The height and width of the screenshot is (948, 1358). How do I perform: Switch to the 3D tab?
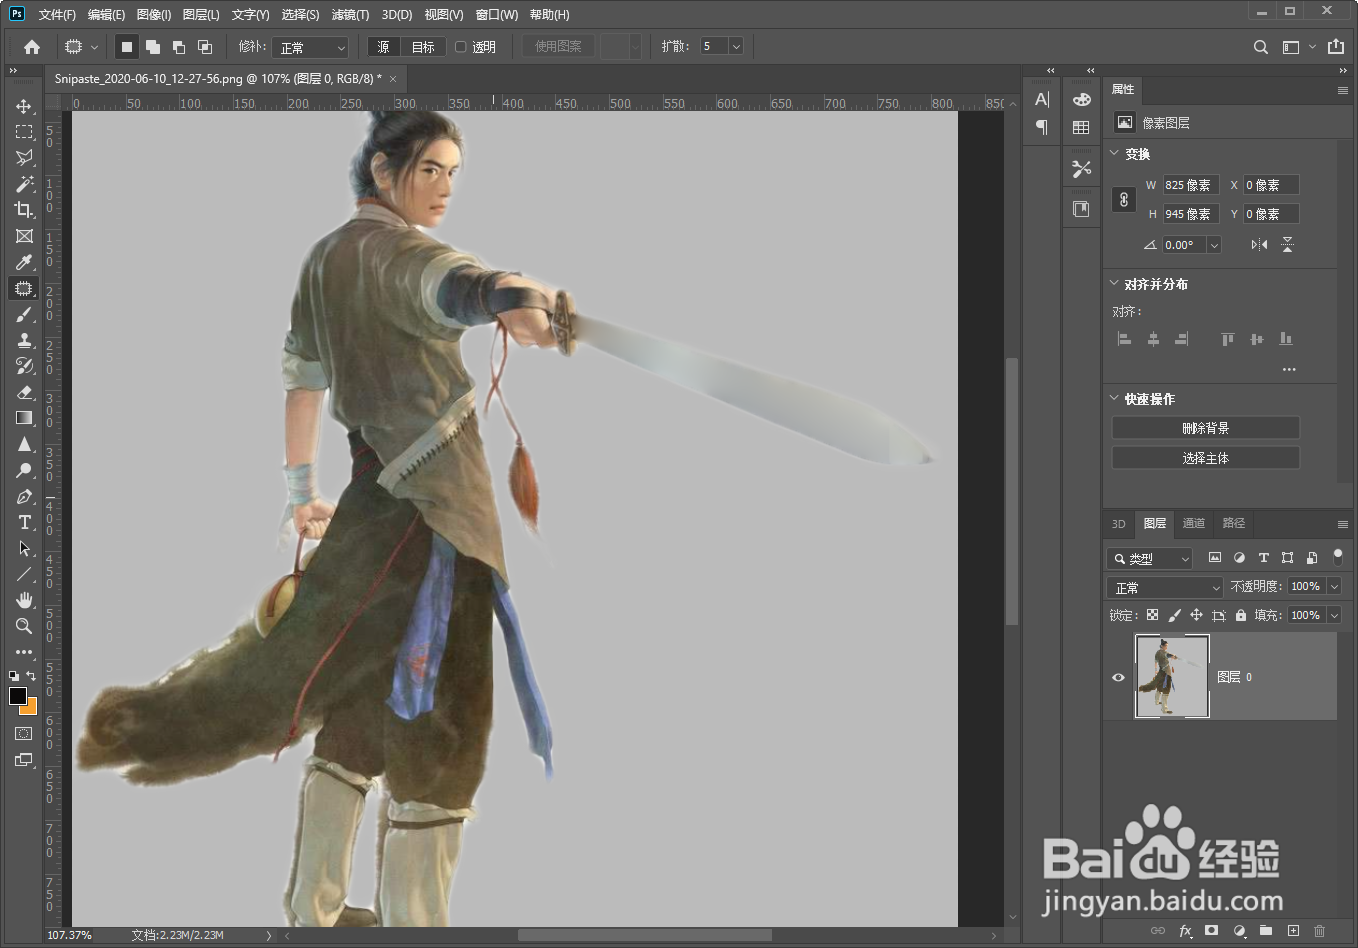1119,523
